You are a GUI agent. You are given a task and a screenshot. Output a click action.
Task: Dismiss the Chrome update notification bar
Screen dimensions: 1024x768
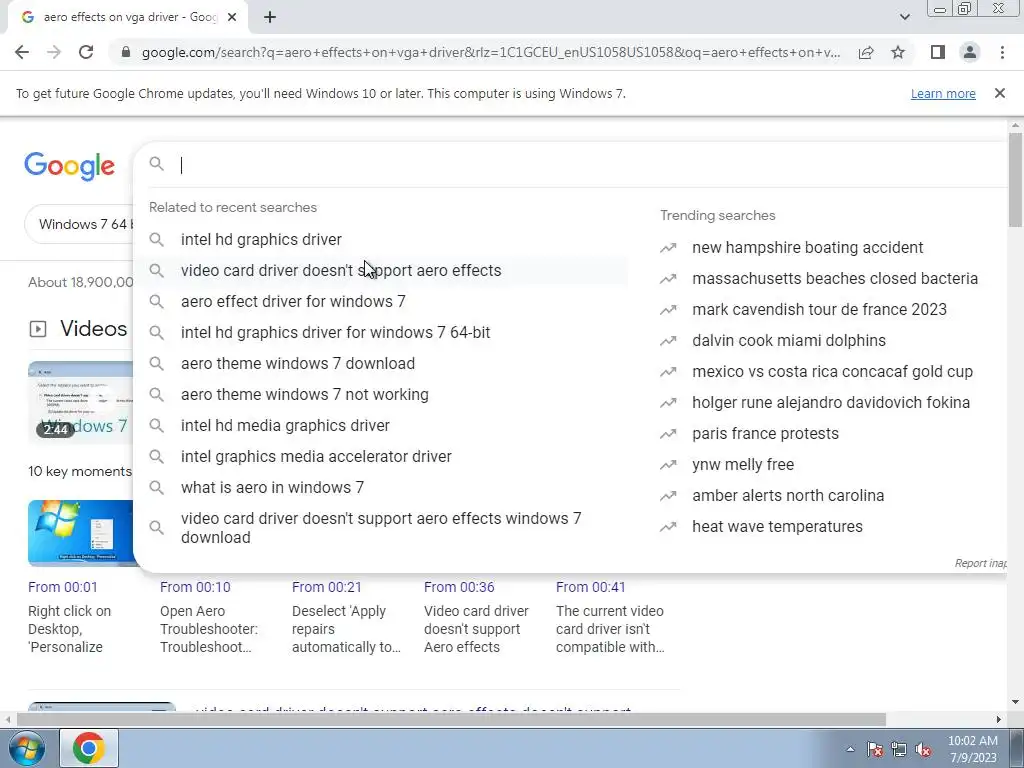click(999, 93)
